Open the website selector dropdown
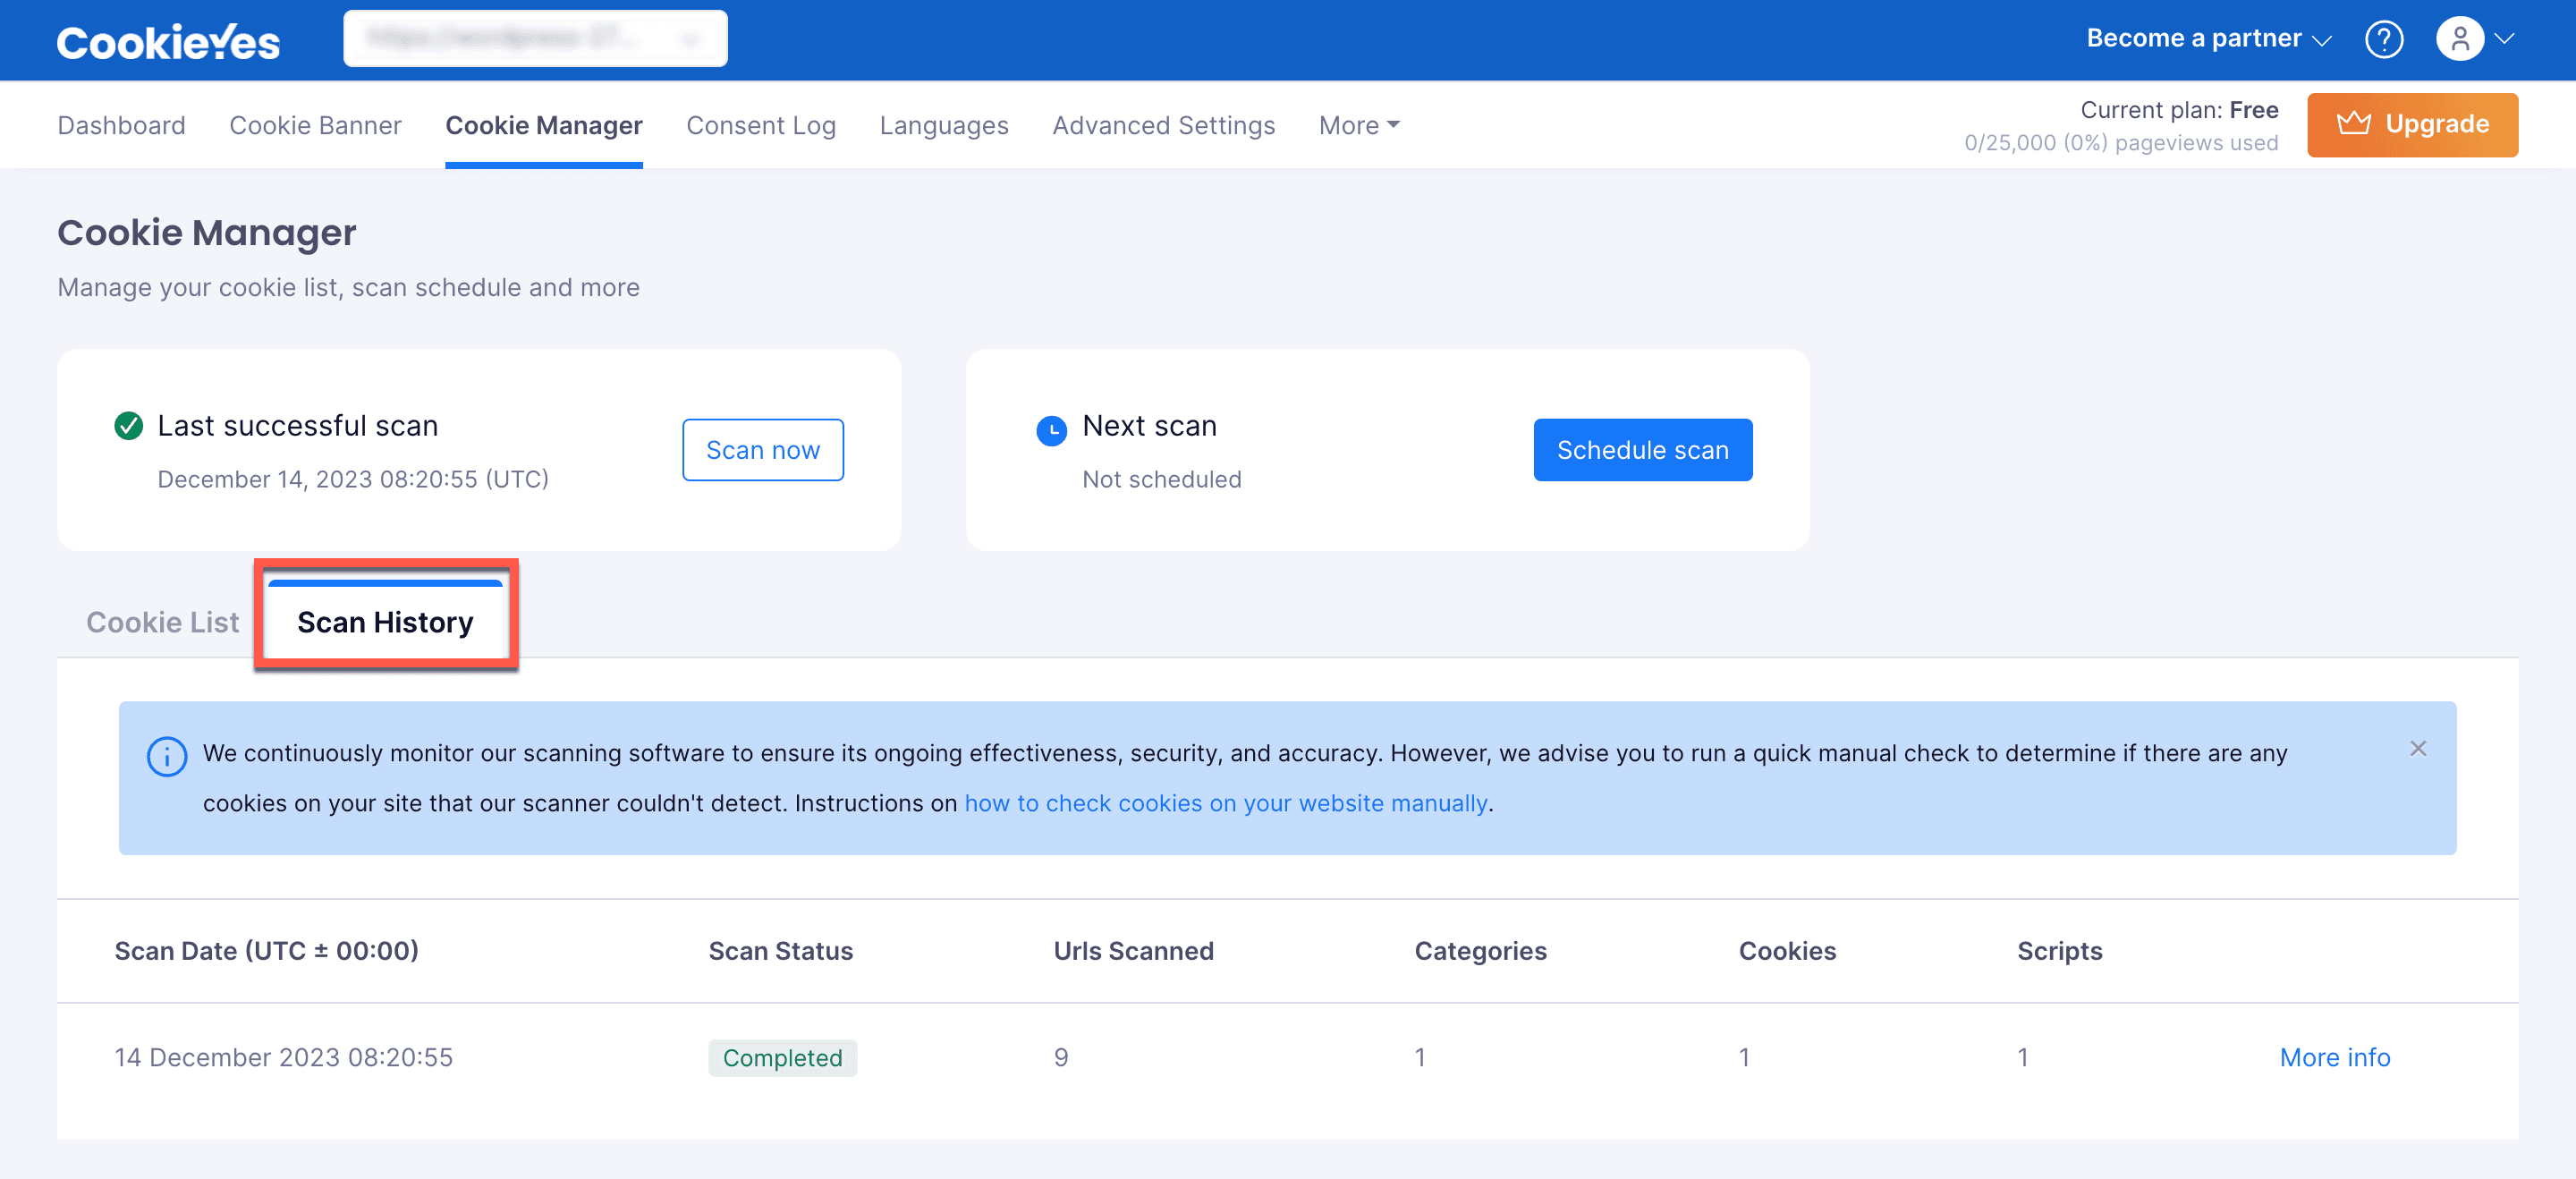The height and width of the screenshot is (1179, 2576). click(x=535, y=39)
